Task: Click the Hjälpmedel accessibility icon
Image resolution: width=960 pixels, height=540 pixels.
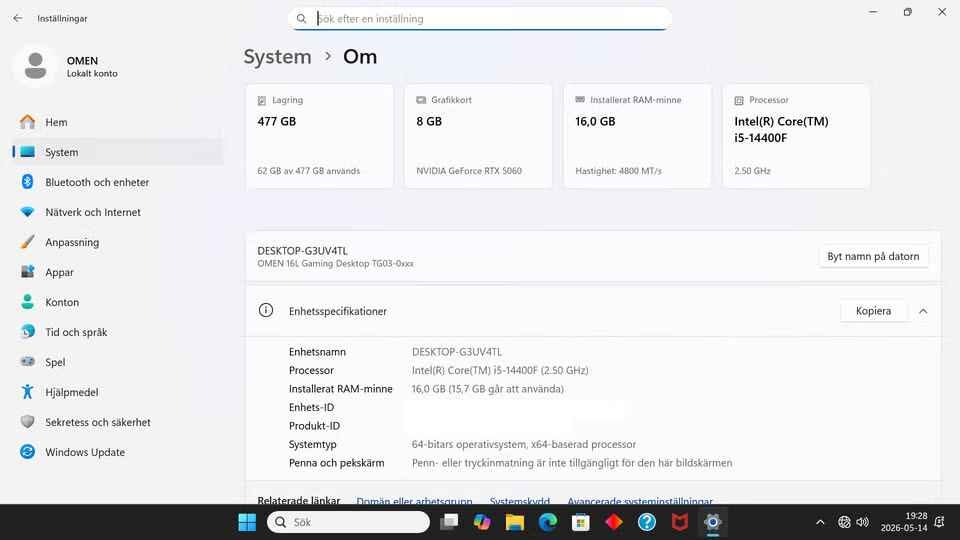Action: click(28, 392)
